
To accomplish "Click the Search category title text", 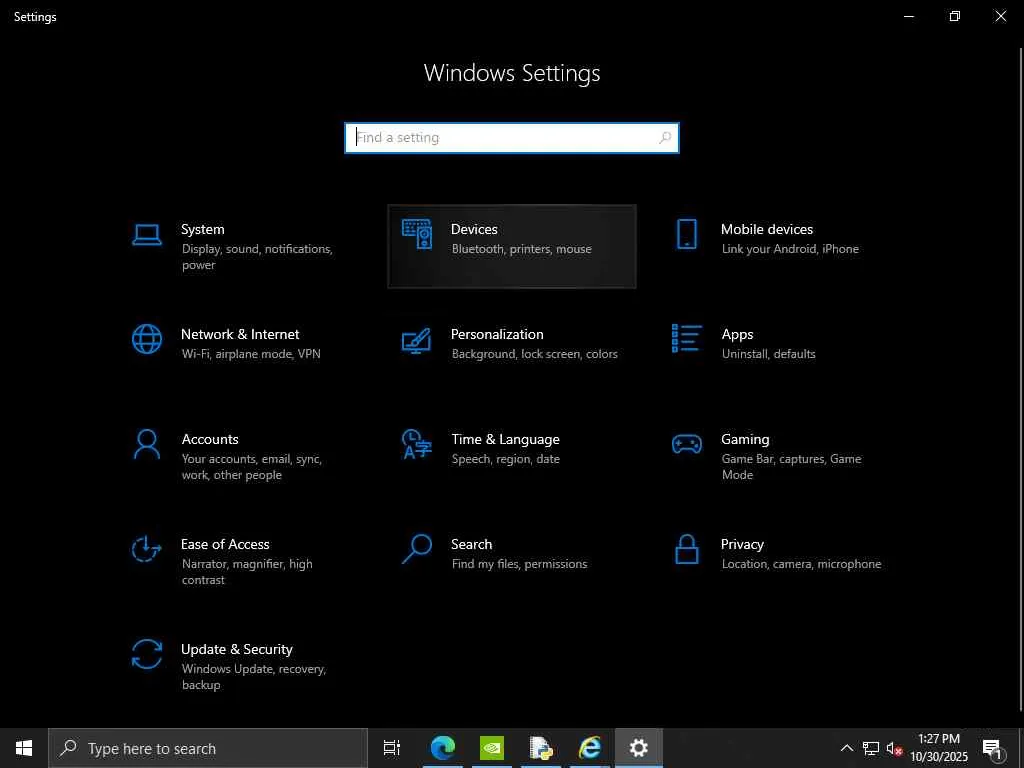I will coord(472,545).
